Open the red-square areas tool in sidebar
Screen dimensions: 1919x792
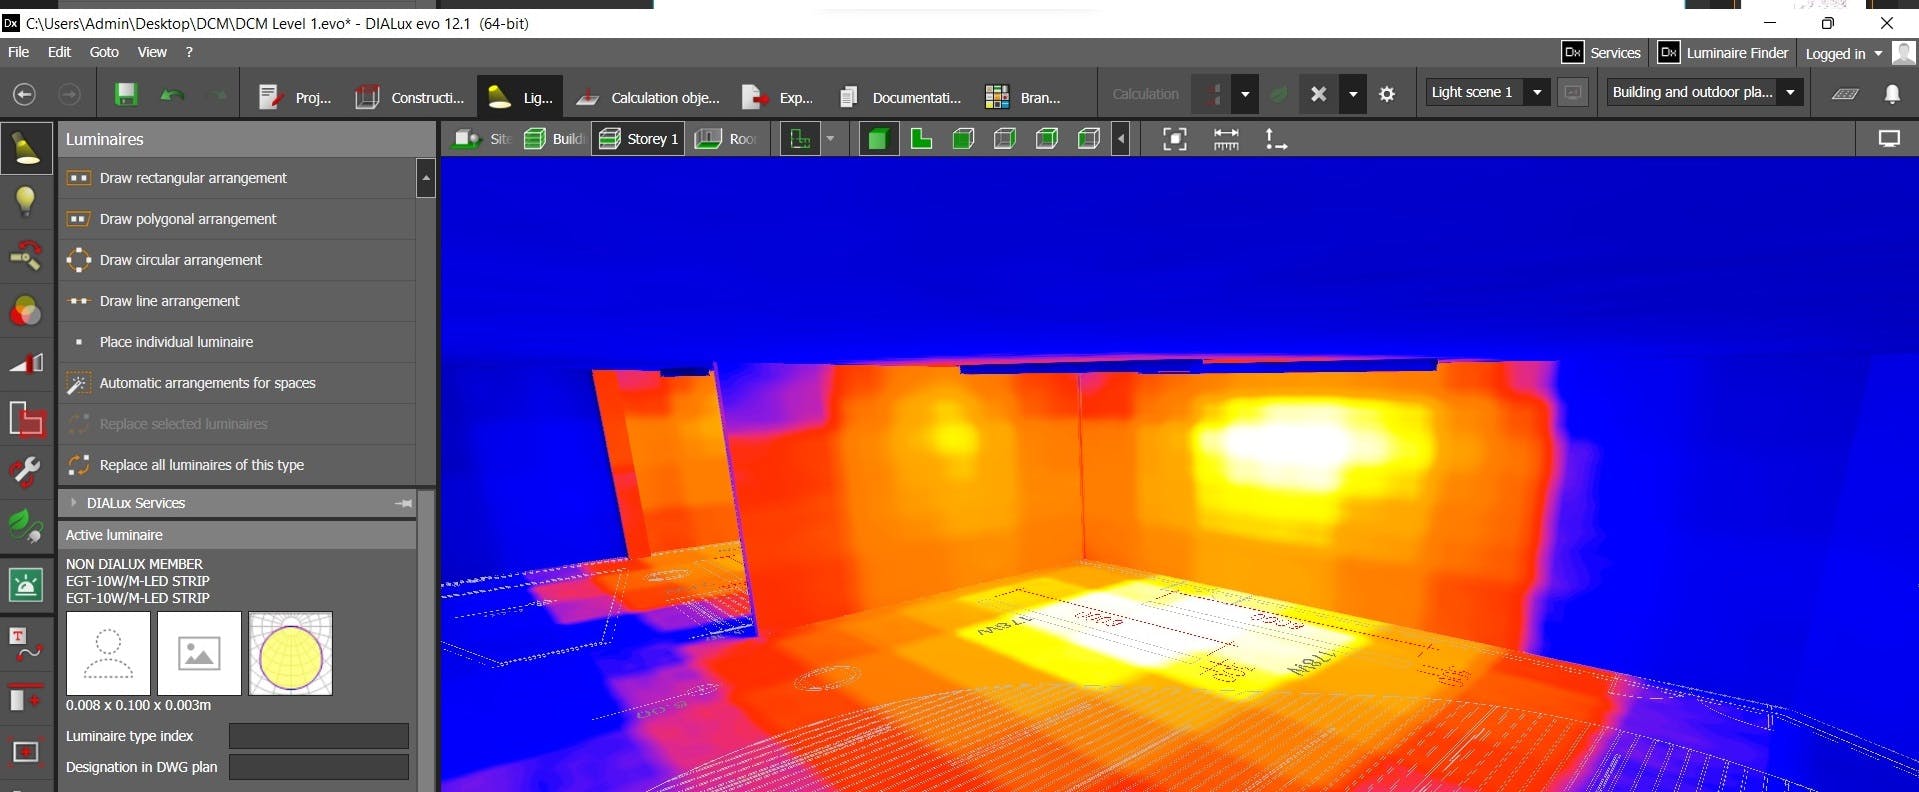tap(26, 419)
